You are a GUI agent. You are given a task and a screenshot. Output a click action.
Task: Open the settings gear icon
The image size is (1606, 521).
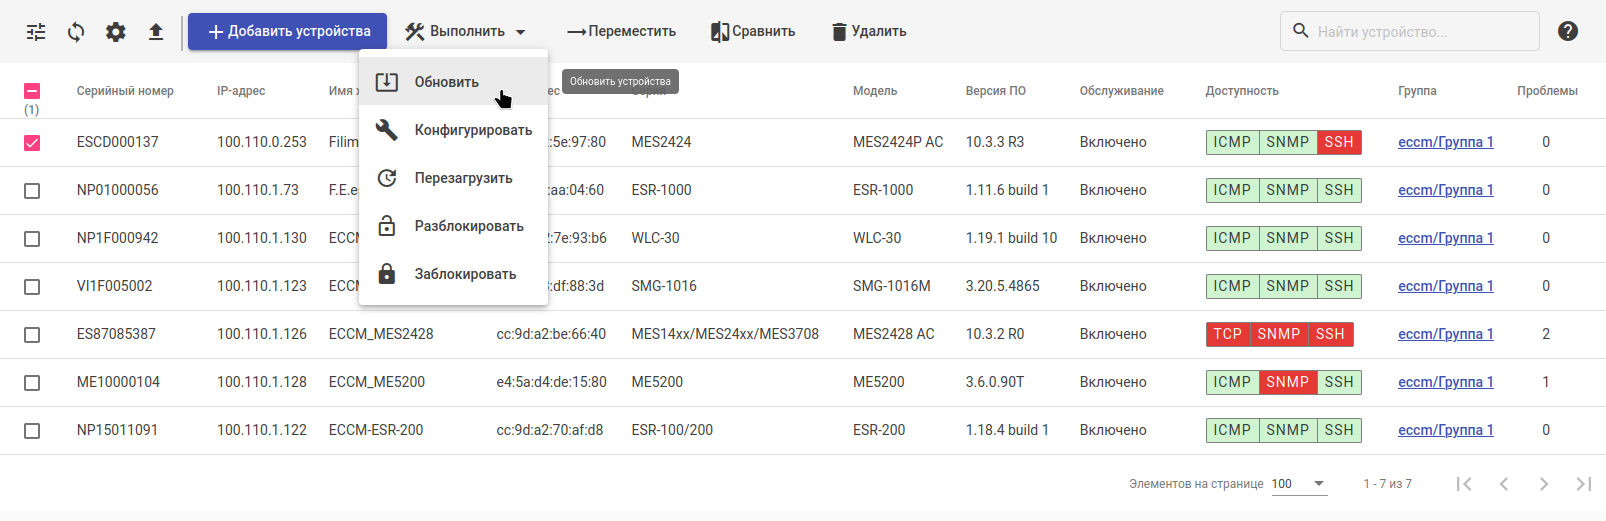pyautogui.click(x=116, y=32)
